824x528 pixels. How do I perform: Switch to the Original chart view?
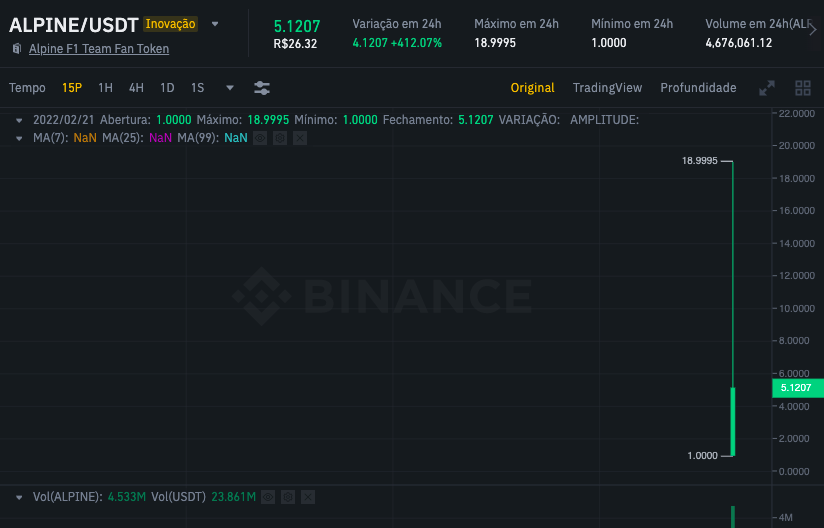(x=532, y=88)
